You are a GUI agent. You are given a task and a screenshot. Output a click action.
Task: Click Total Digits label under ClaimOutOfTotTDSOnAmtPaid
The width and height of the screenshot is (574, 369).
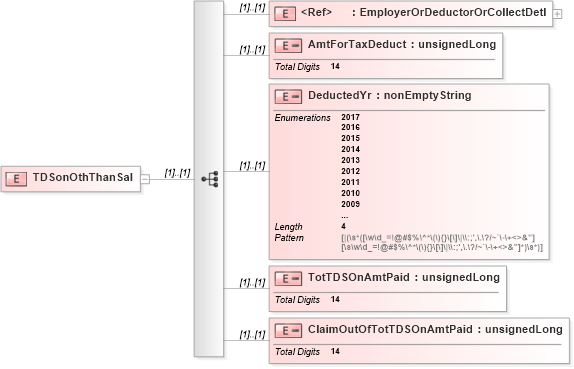pos(297,352)
